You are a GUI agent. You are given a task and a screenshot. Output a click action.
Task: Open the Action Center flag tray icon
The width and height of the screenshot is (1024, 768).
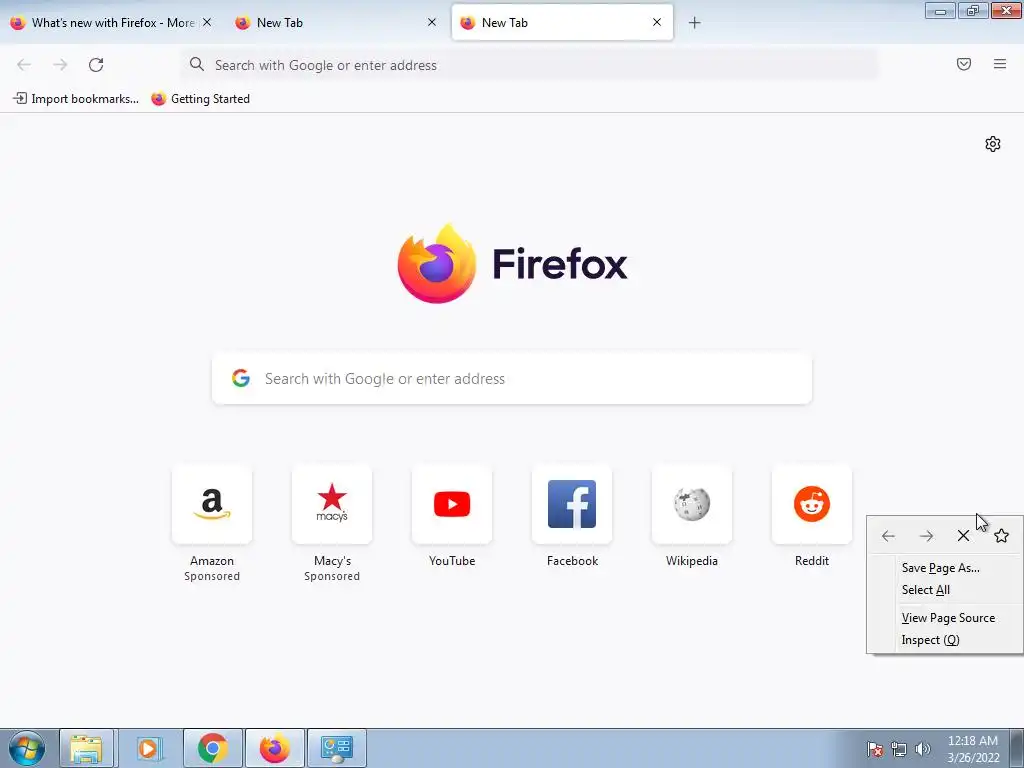[x=874, y=749]
